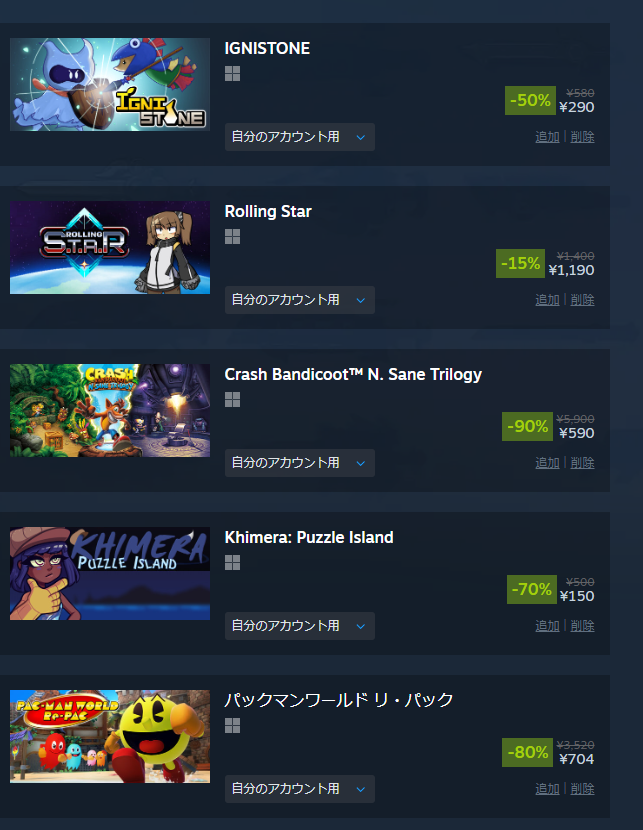Screen dimensions: 643x830
Task: Remove Rolling Star using 削除
Action: 582,300
